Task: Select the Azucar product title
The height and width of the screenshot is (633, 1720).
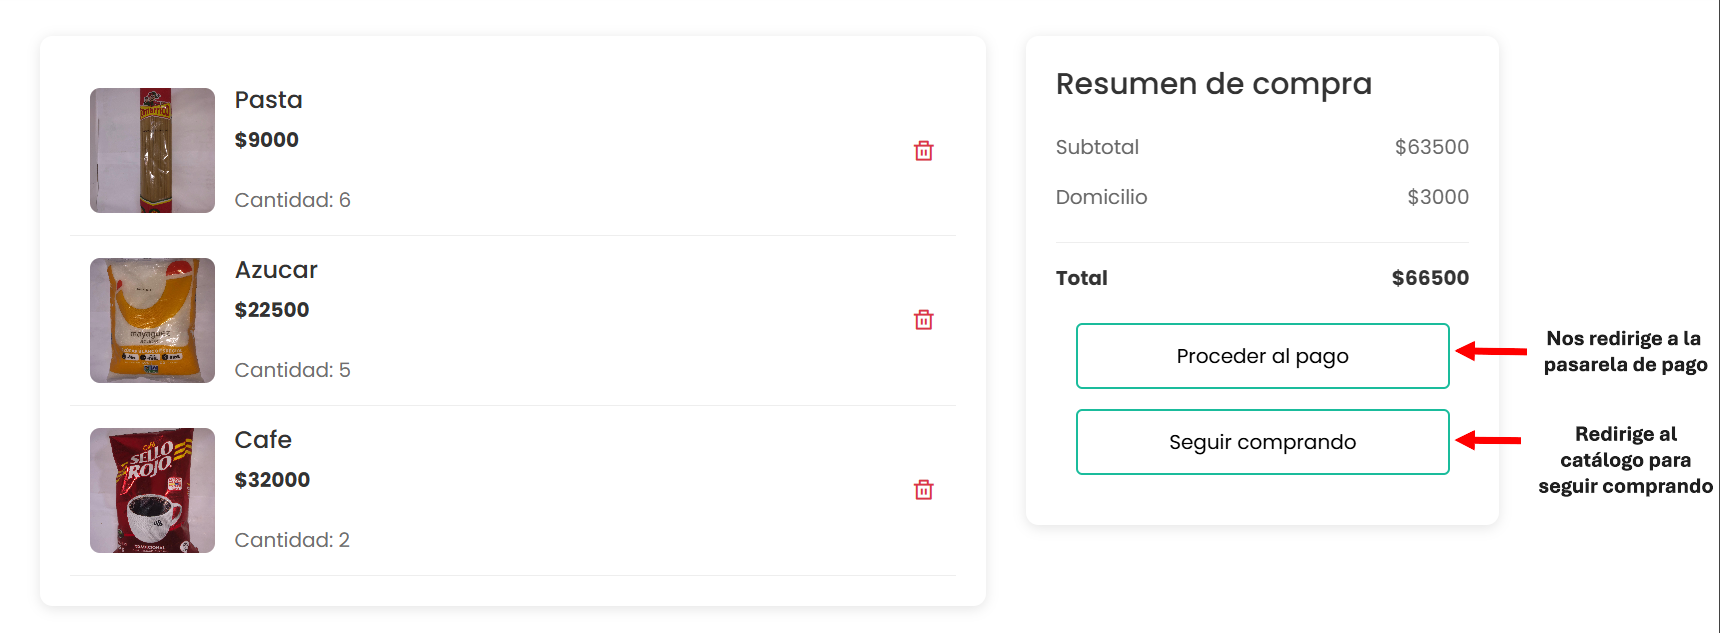Action: [x=276, y=270]
